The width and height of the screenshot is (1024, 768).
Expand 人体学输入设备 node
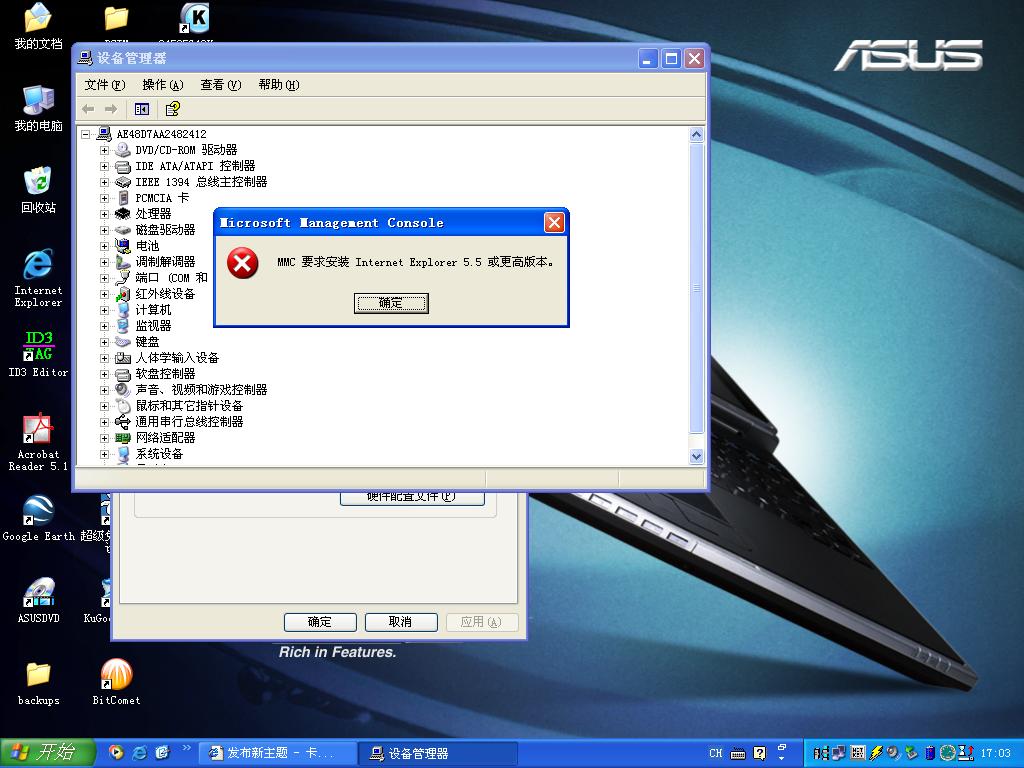tap(104, 358)
